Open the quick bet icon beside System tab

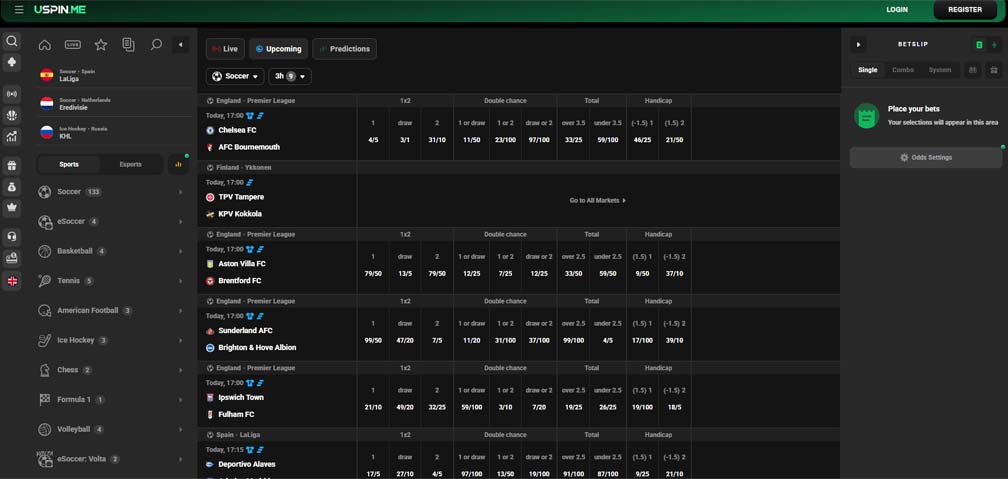973,70
